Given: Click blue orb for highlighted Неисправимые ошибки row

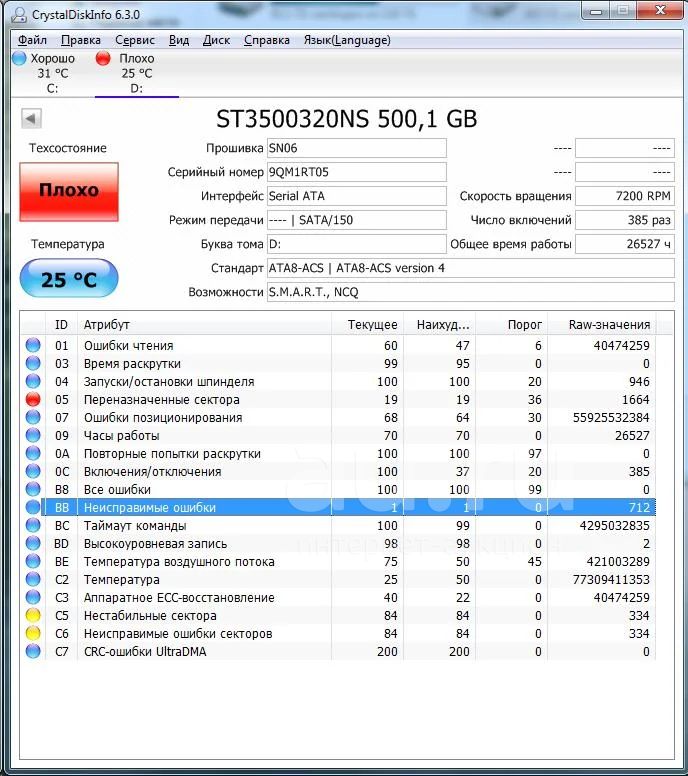Looking at the screenshot, I should tap(33, 507).
